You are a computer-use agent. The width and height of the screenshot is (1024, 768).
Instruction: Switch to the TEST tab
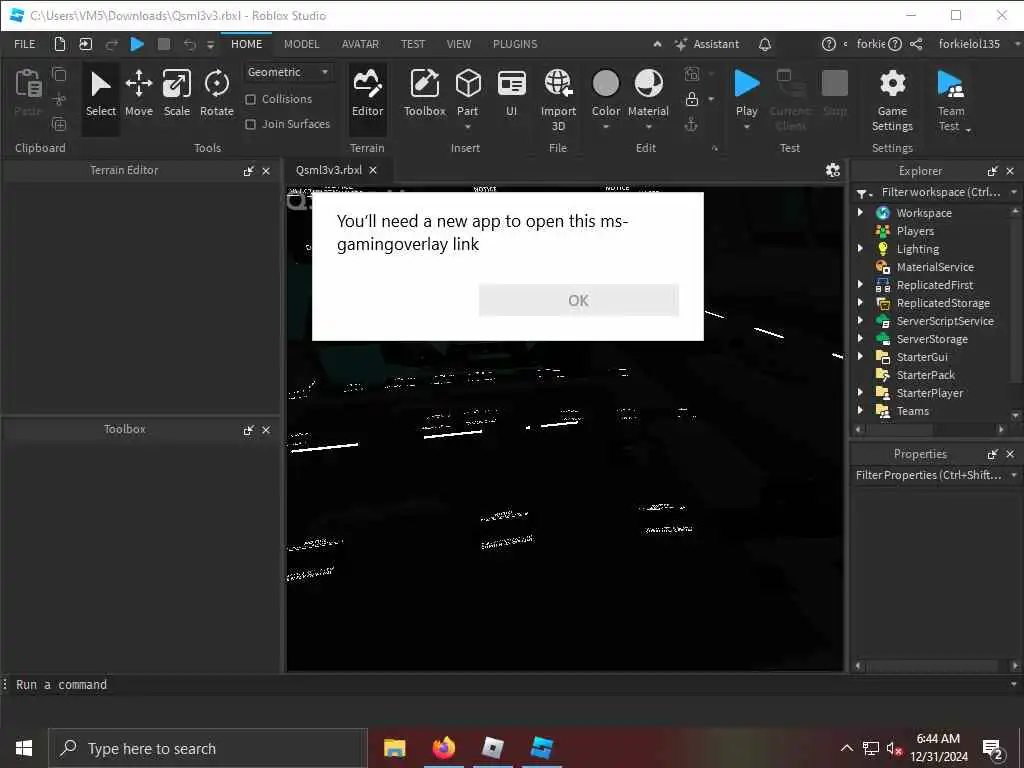(413, 44)
